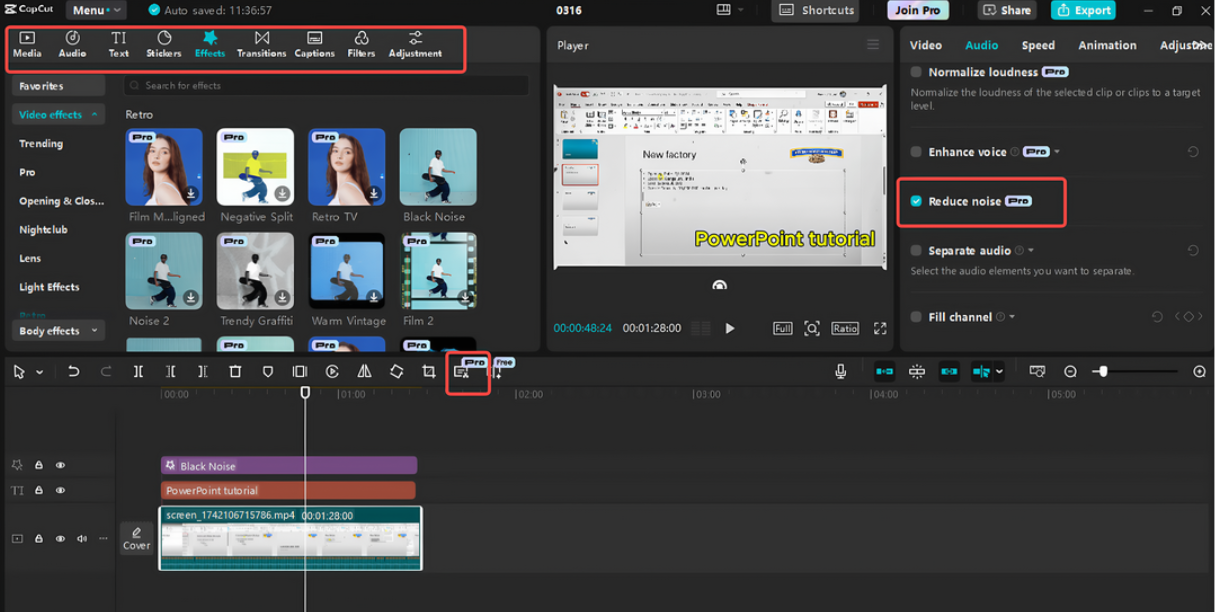This screenshot has width=1215, height=612.
Task: Open Enhance voice options dropdown
Action: tap(1057, 152)
